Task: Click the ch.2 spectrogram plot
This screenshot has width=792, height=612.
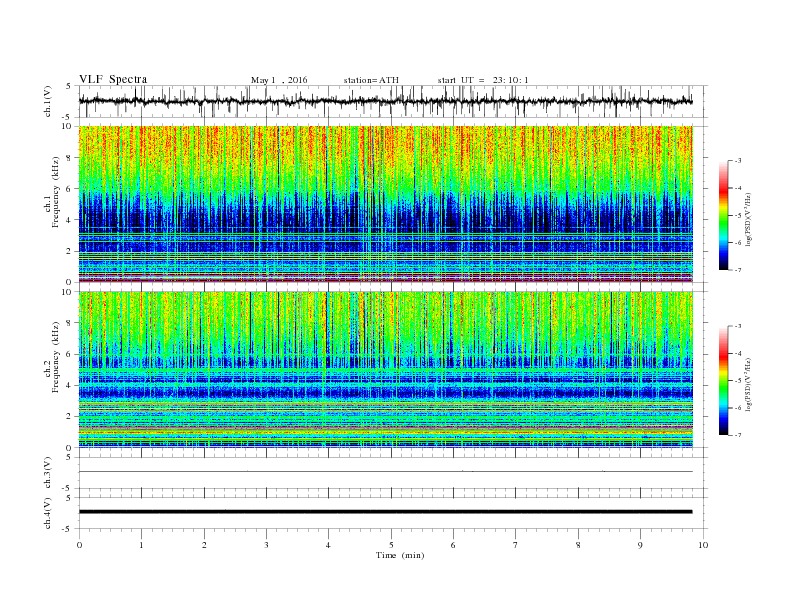Action: tap(386, 369)
